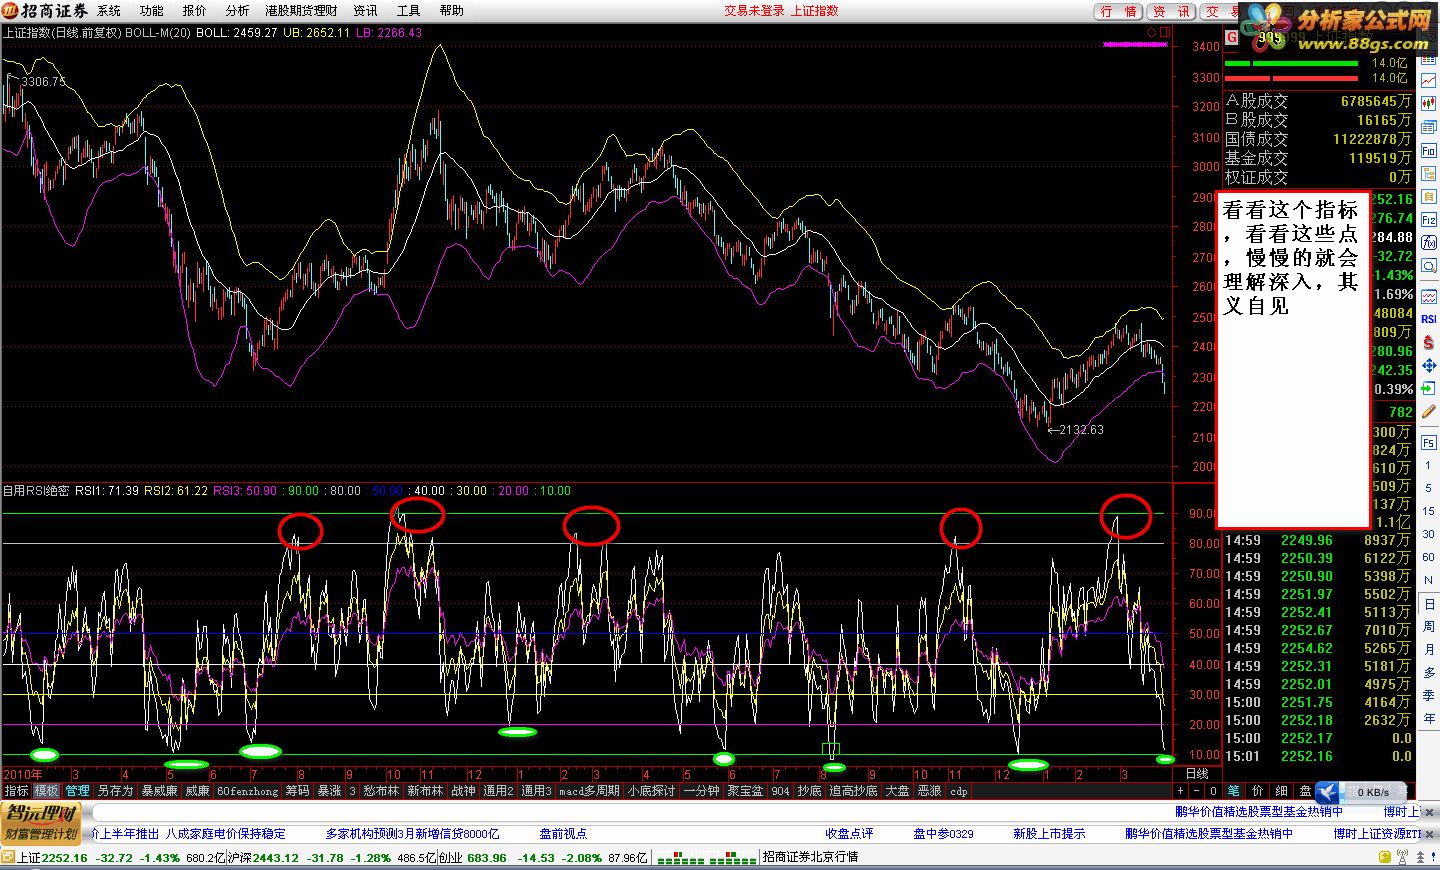Switch to 年 yearly period in sidebar
Viewport: 1440px width, 870px height.
pyautogui.click(x=1428, y=718)
